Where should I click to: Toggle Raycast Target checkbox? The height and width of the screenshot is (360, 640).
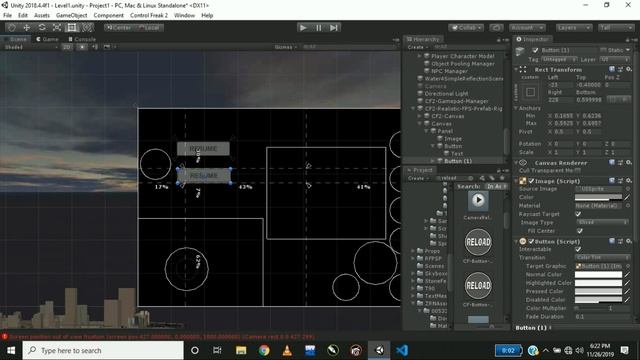pyautogui.click(x=578, y=214)
